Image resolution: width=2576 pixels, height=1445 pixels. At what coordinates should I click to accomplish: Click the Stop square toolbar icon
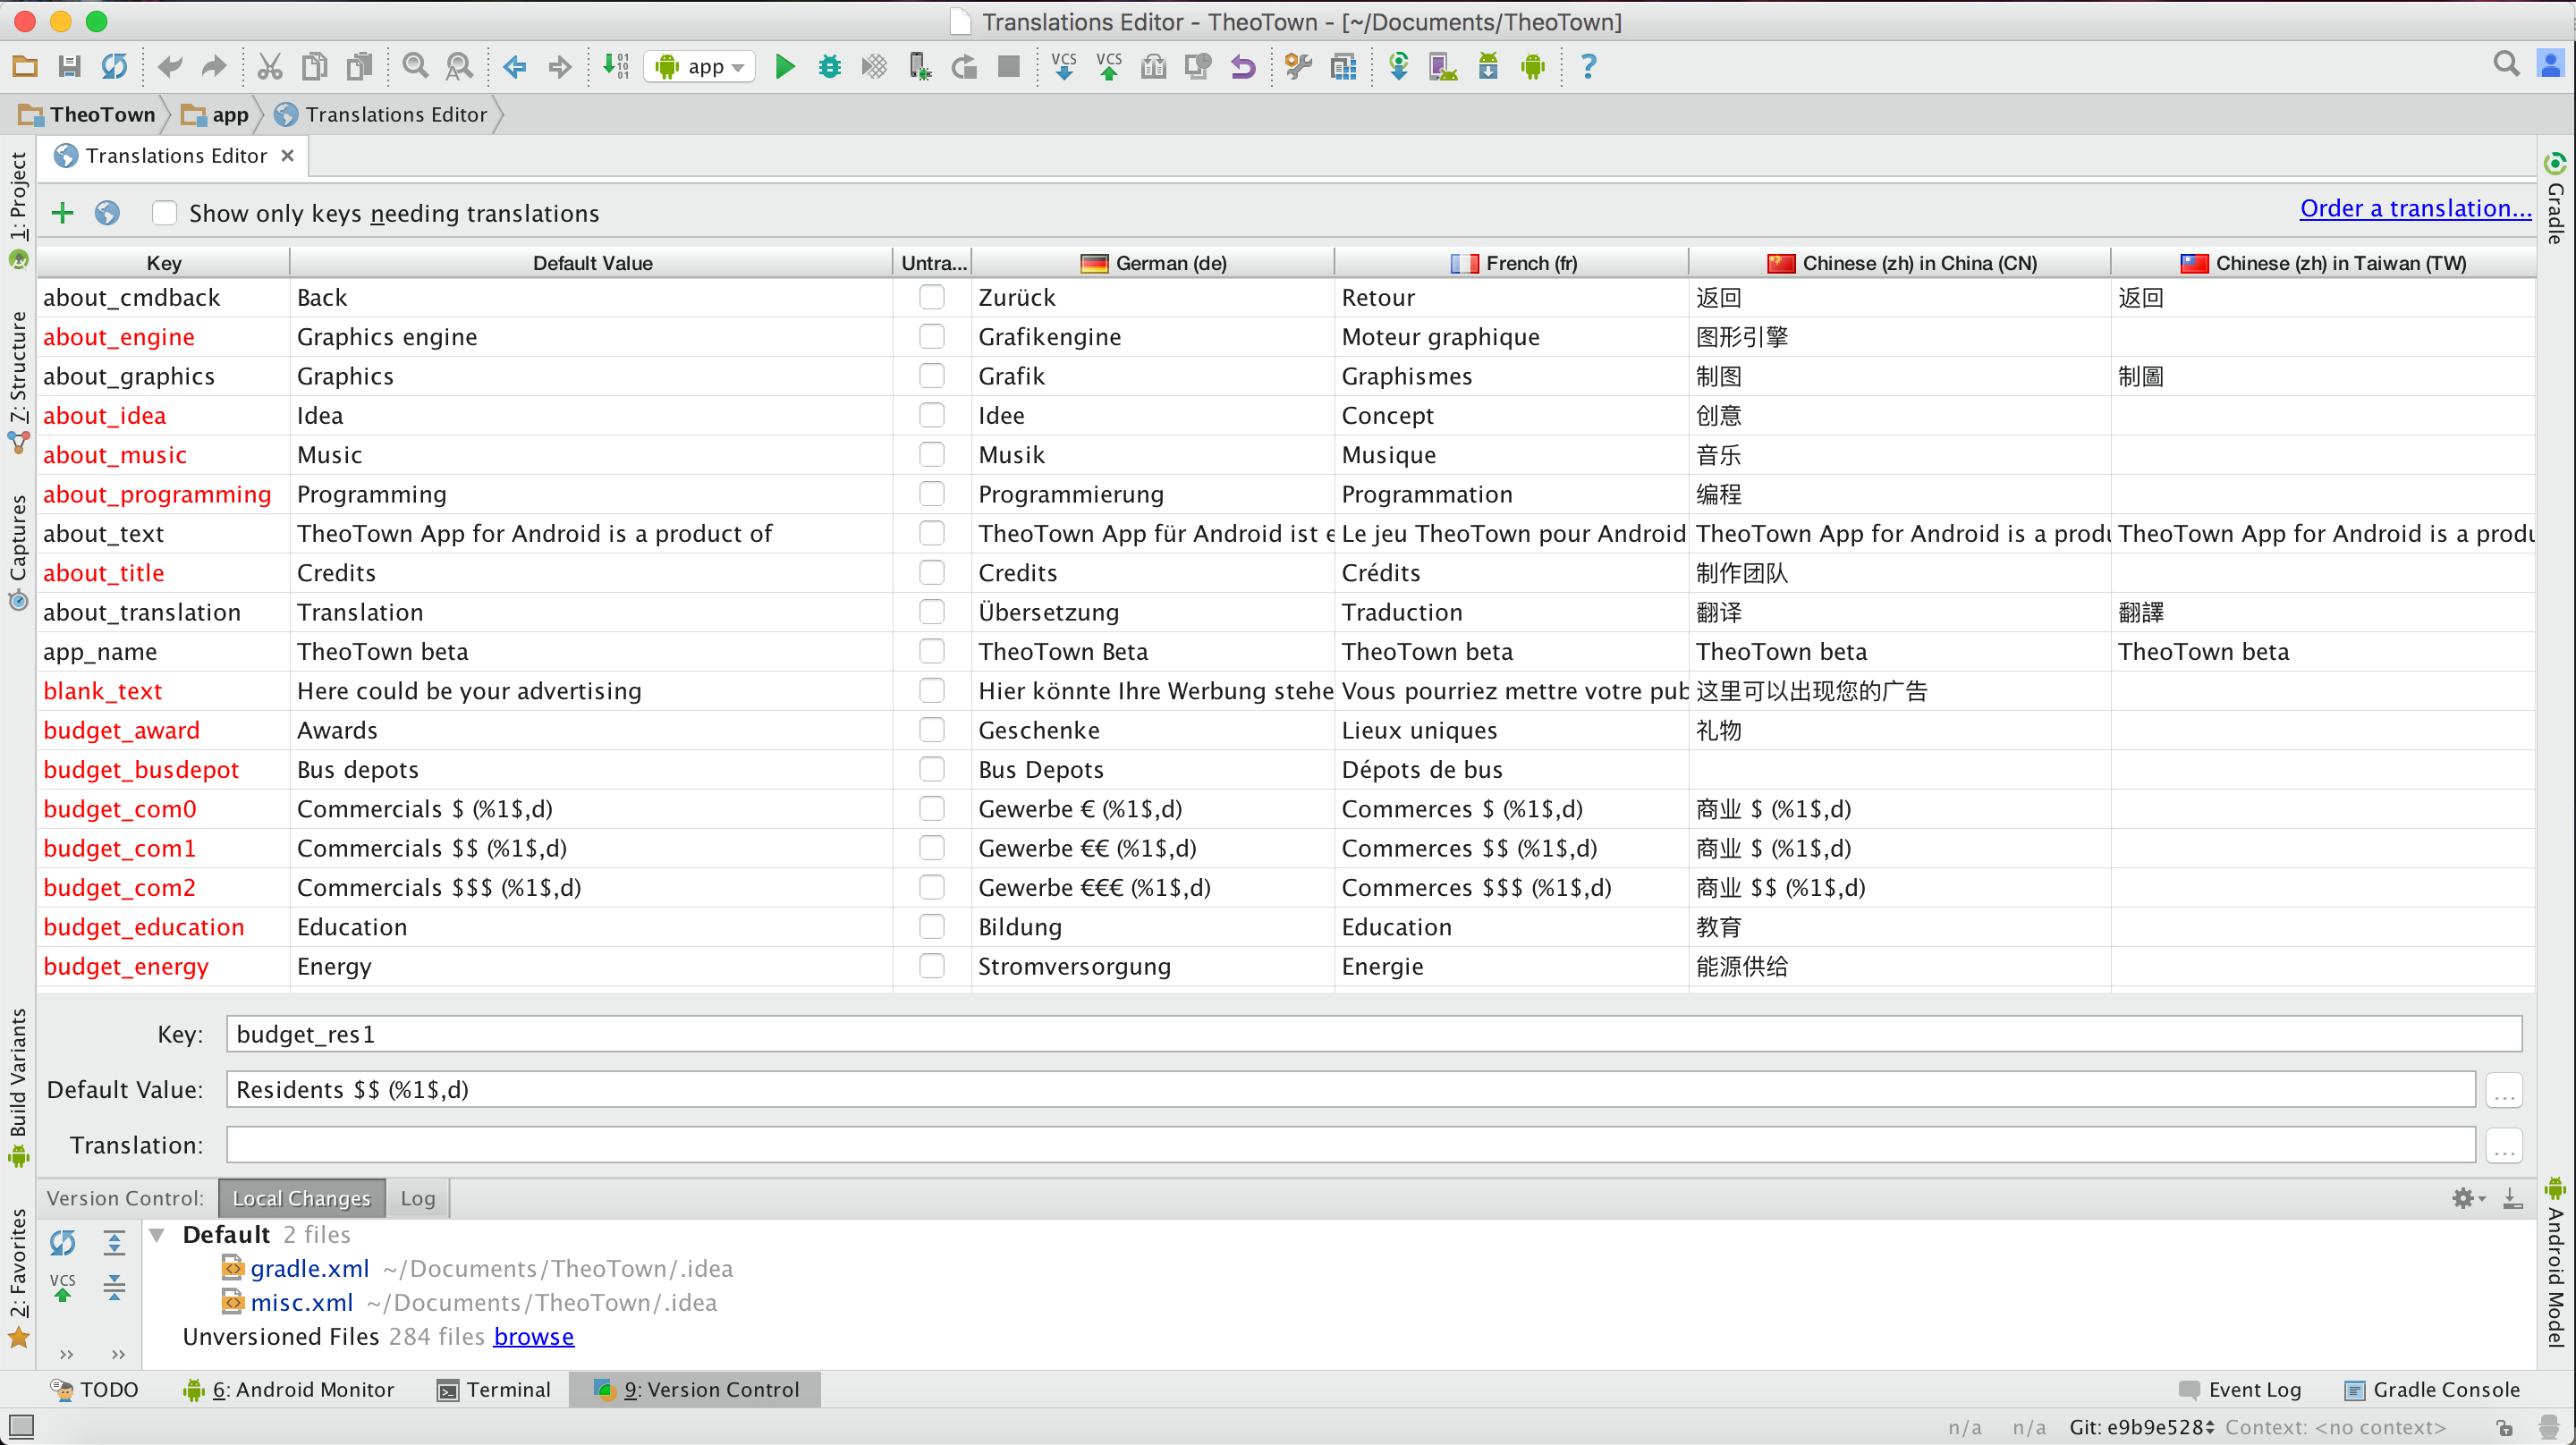1009,67
